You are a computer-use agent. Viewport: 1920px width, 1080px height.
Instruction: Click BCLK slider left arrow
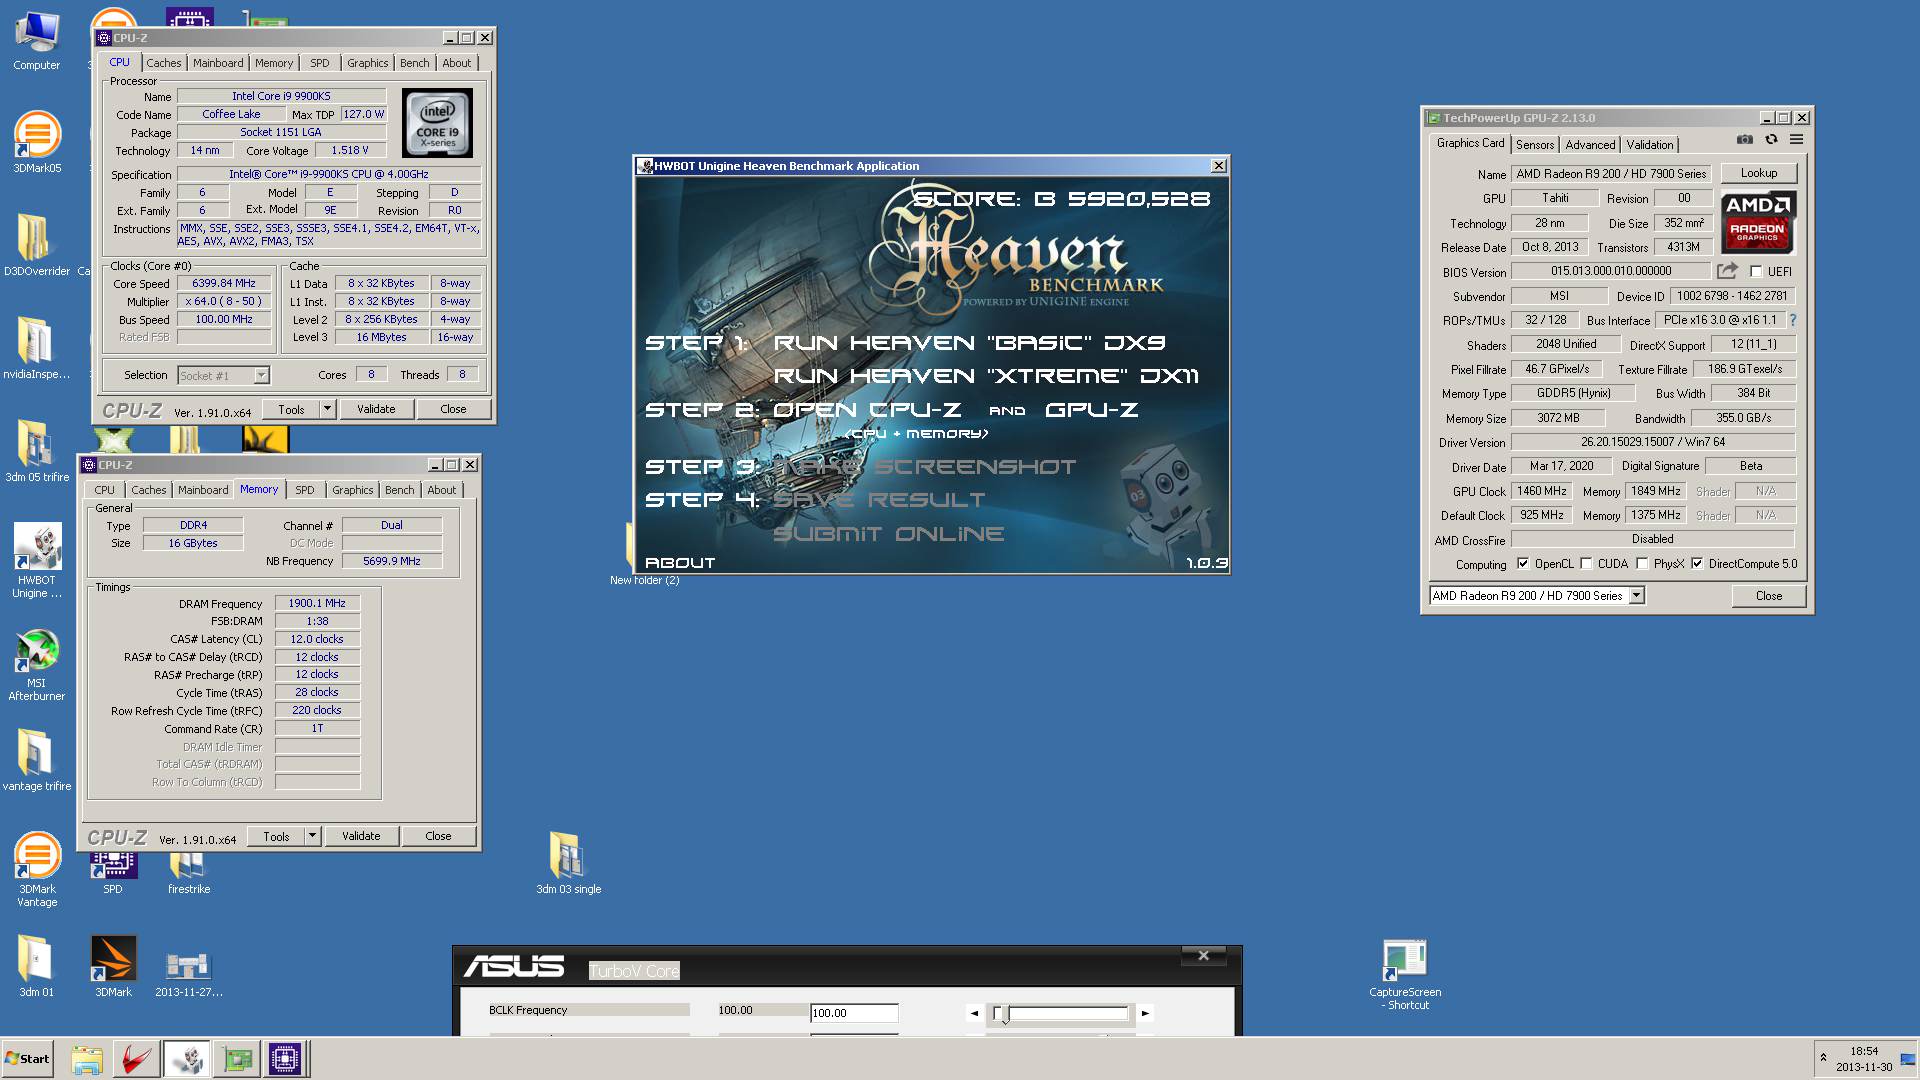974,1013
